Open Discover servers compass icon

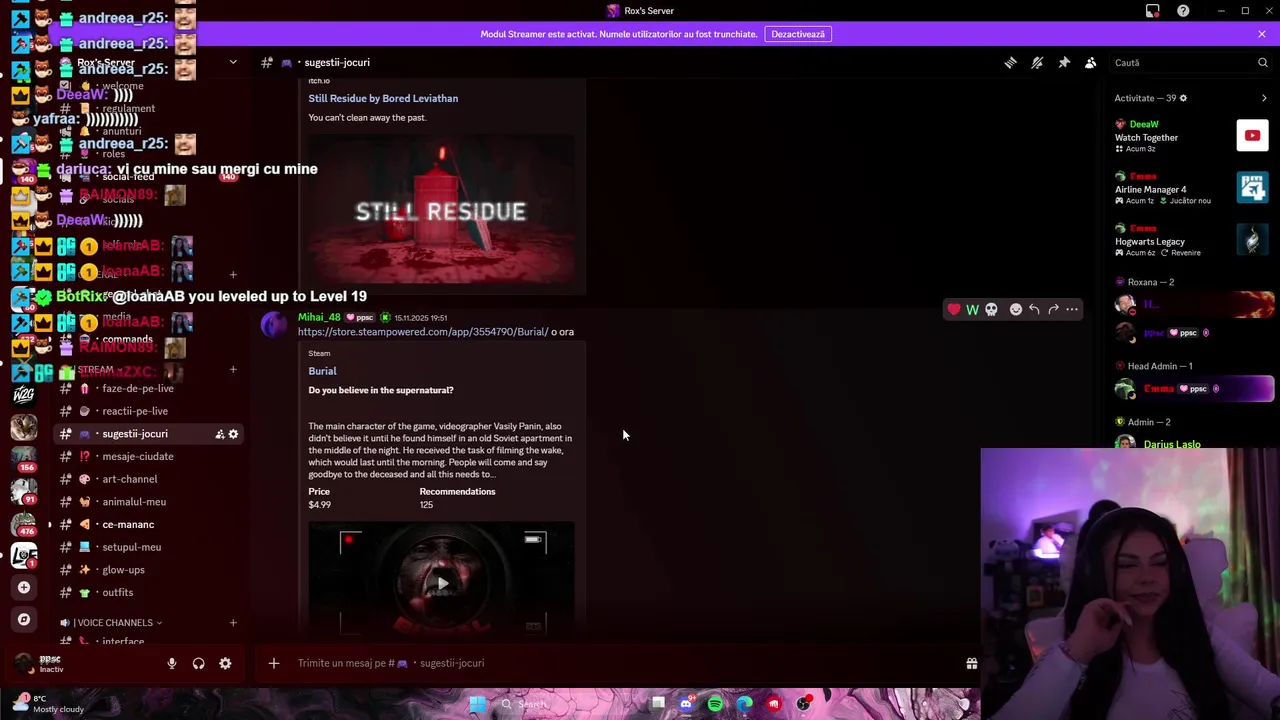pos(24,619)
